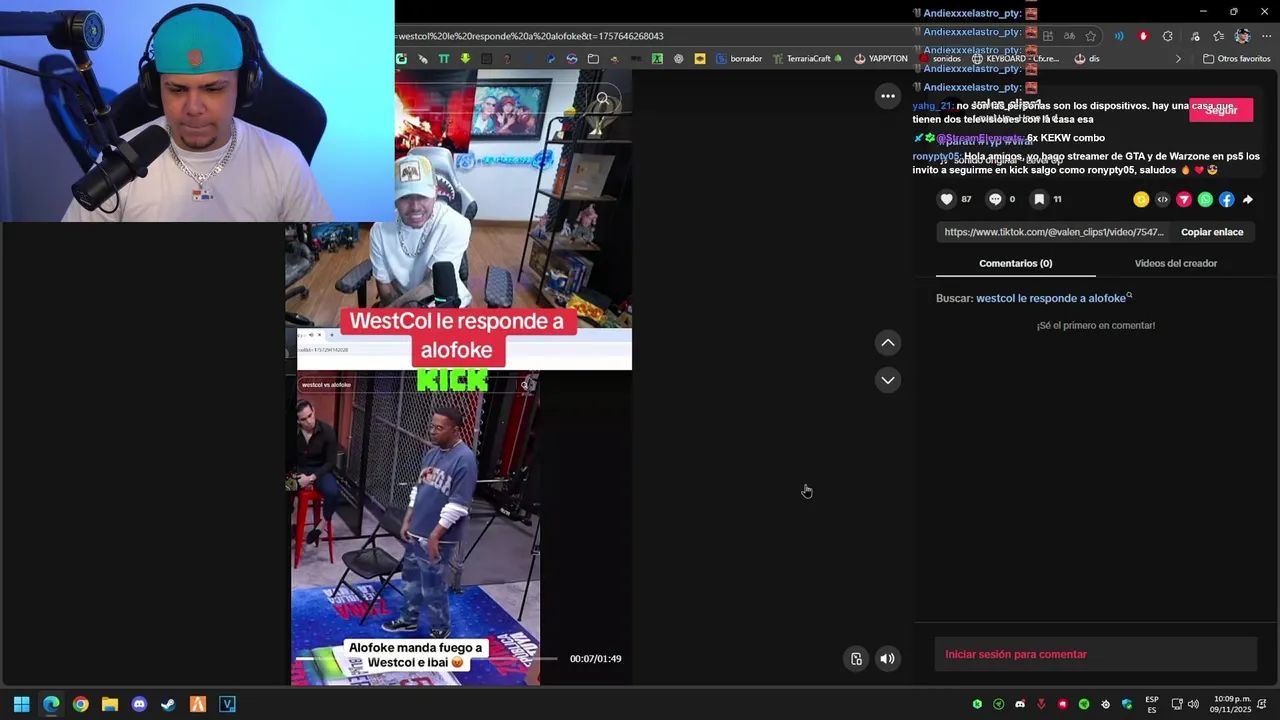Click the Spotify tray icon
The image size is (1280, 720).
point(1084,704)
